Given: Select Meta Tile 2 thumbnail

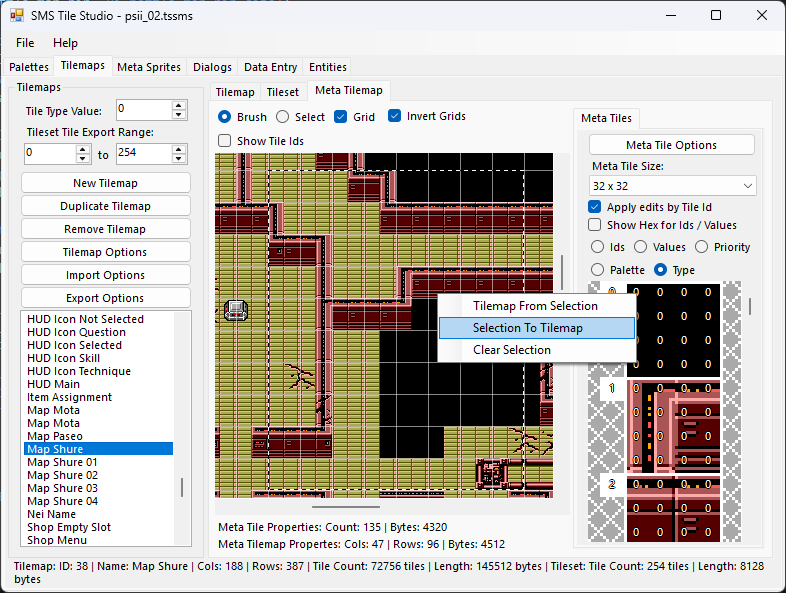Looking at the screenshot, I should point(673,509).
